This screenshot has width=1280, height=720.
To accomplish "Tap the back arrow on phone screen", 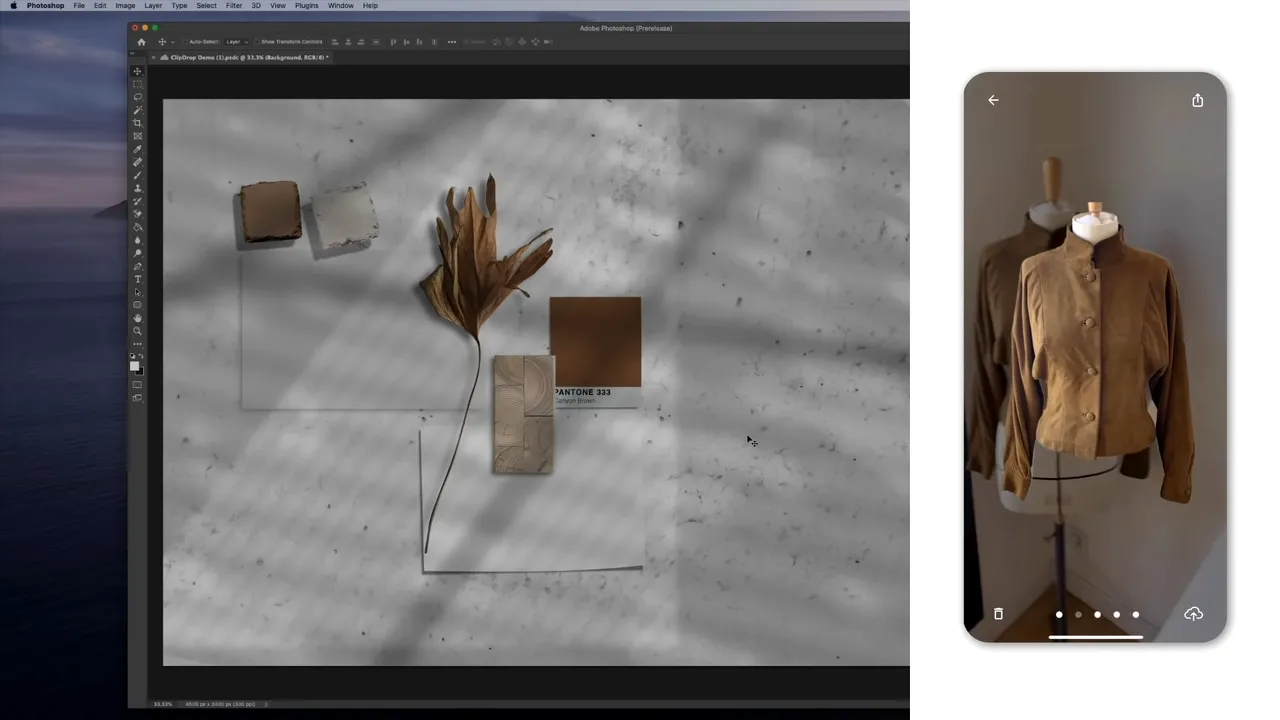I will click(993, 100).
